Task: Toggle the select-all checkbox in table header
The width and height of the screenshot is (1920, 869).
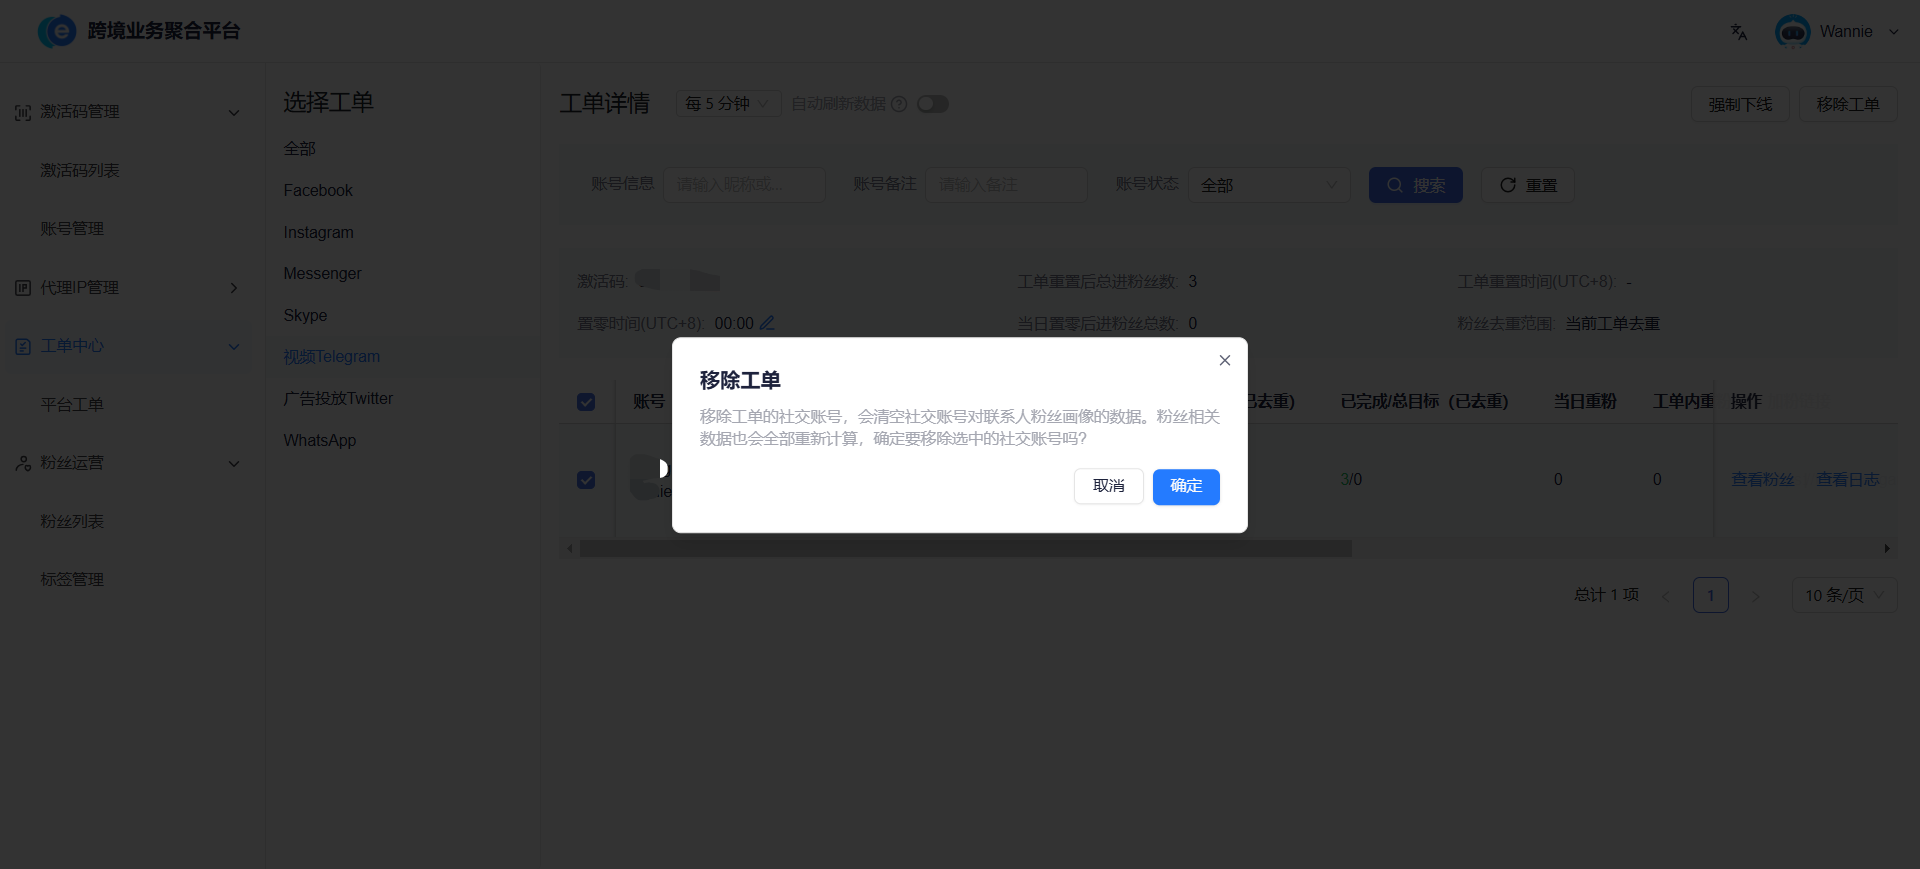Action: coord(586,401)
